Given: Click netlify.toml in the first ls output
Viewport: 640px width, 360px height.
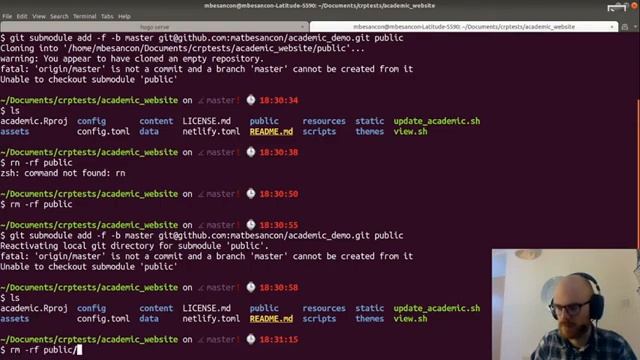Looking at the screenshot, I should tap(211, 131).
